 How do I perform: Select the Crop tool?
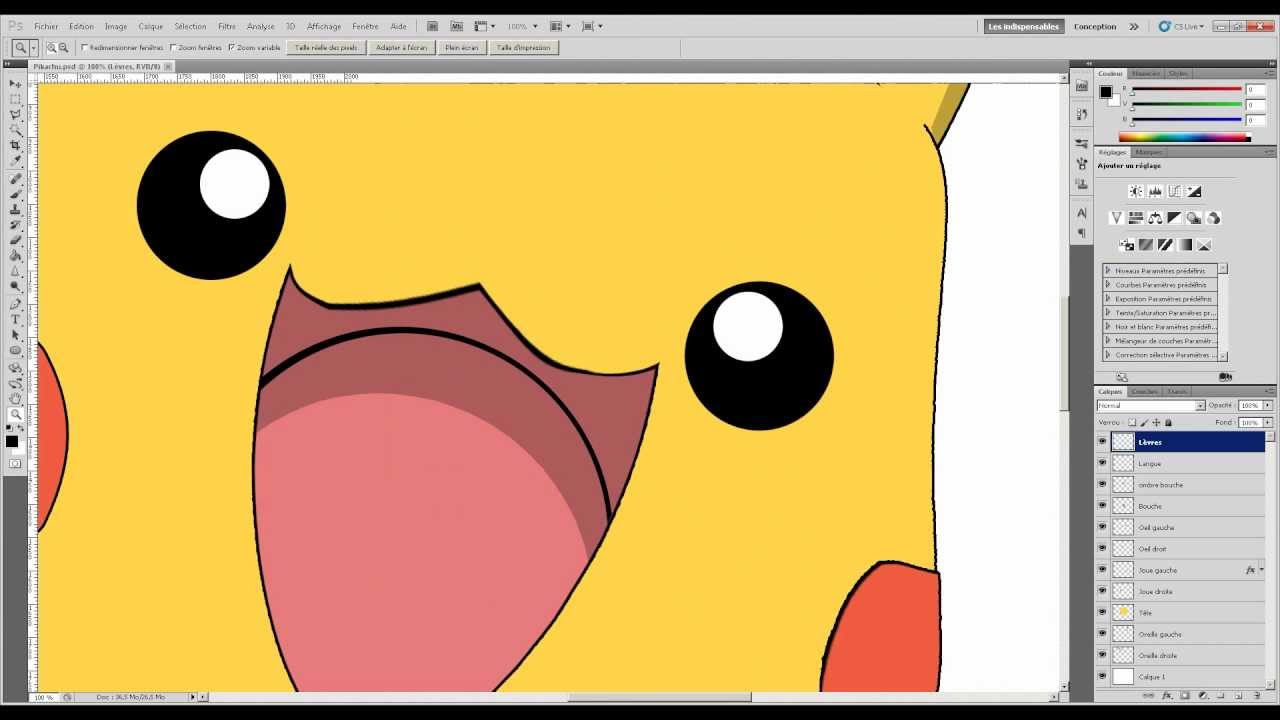(x=15, y=146)
